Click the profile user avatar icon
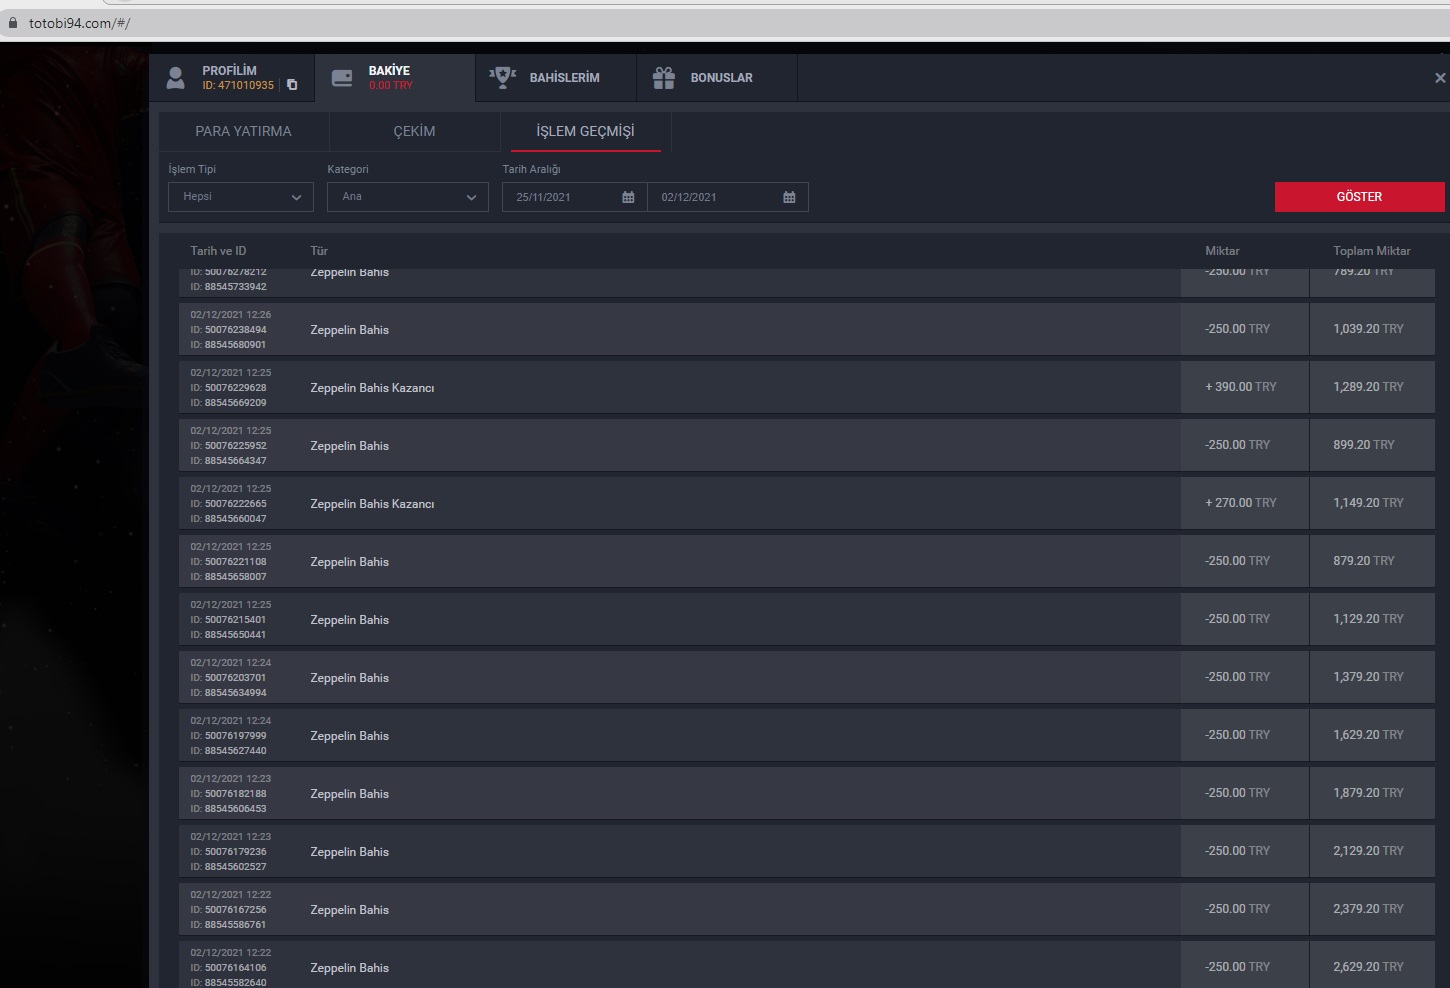This screenshot has width=1450, height=988. point(176,78)
